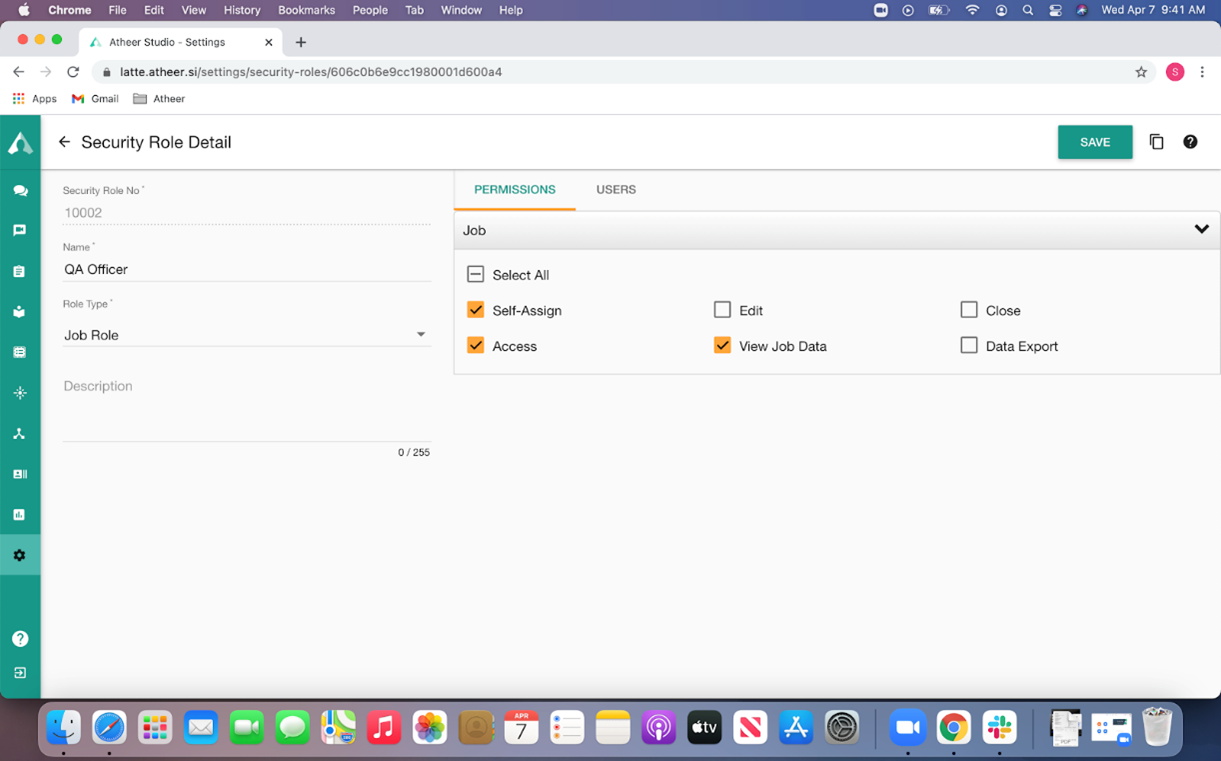Open the Chrome menu in menu bar

(69, 10)
